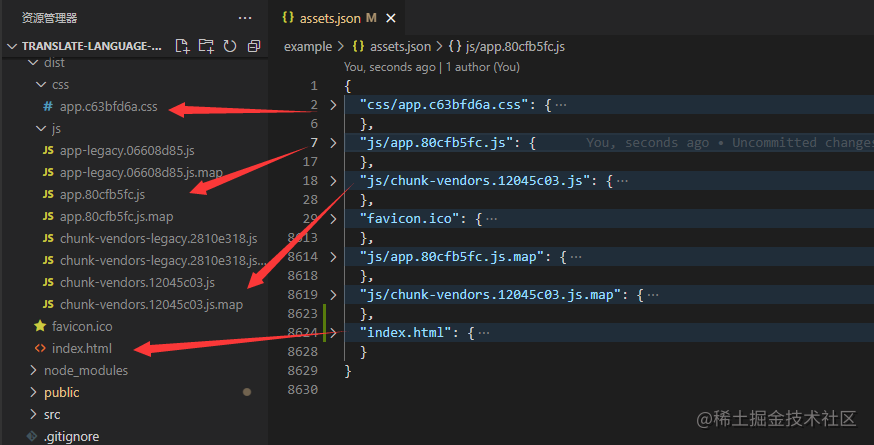The image size is (874, 445).
Task: Click the CSS file type icon for app.c63bfd6a.css
Action: pyautogui.click(x=48, y=107)
